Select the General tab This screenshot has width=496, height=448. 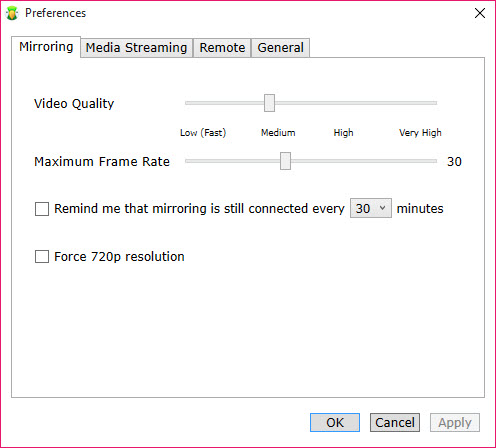pos(280,48)
